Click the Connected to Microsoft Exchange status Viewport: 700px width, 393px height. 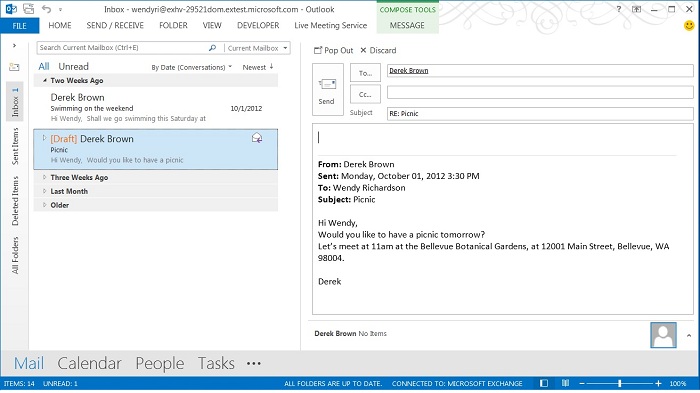(x=457, y=384)
